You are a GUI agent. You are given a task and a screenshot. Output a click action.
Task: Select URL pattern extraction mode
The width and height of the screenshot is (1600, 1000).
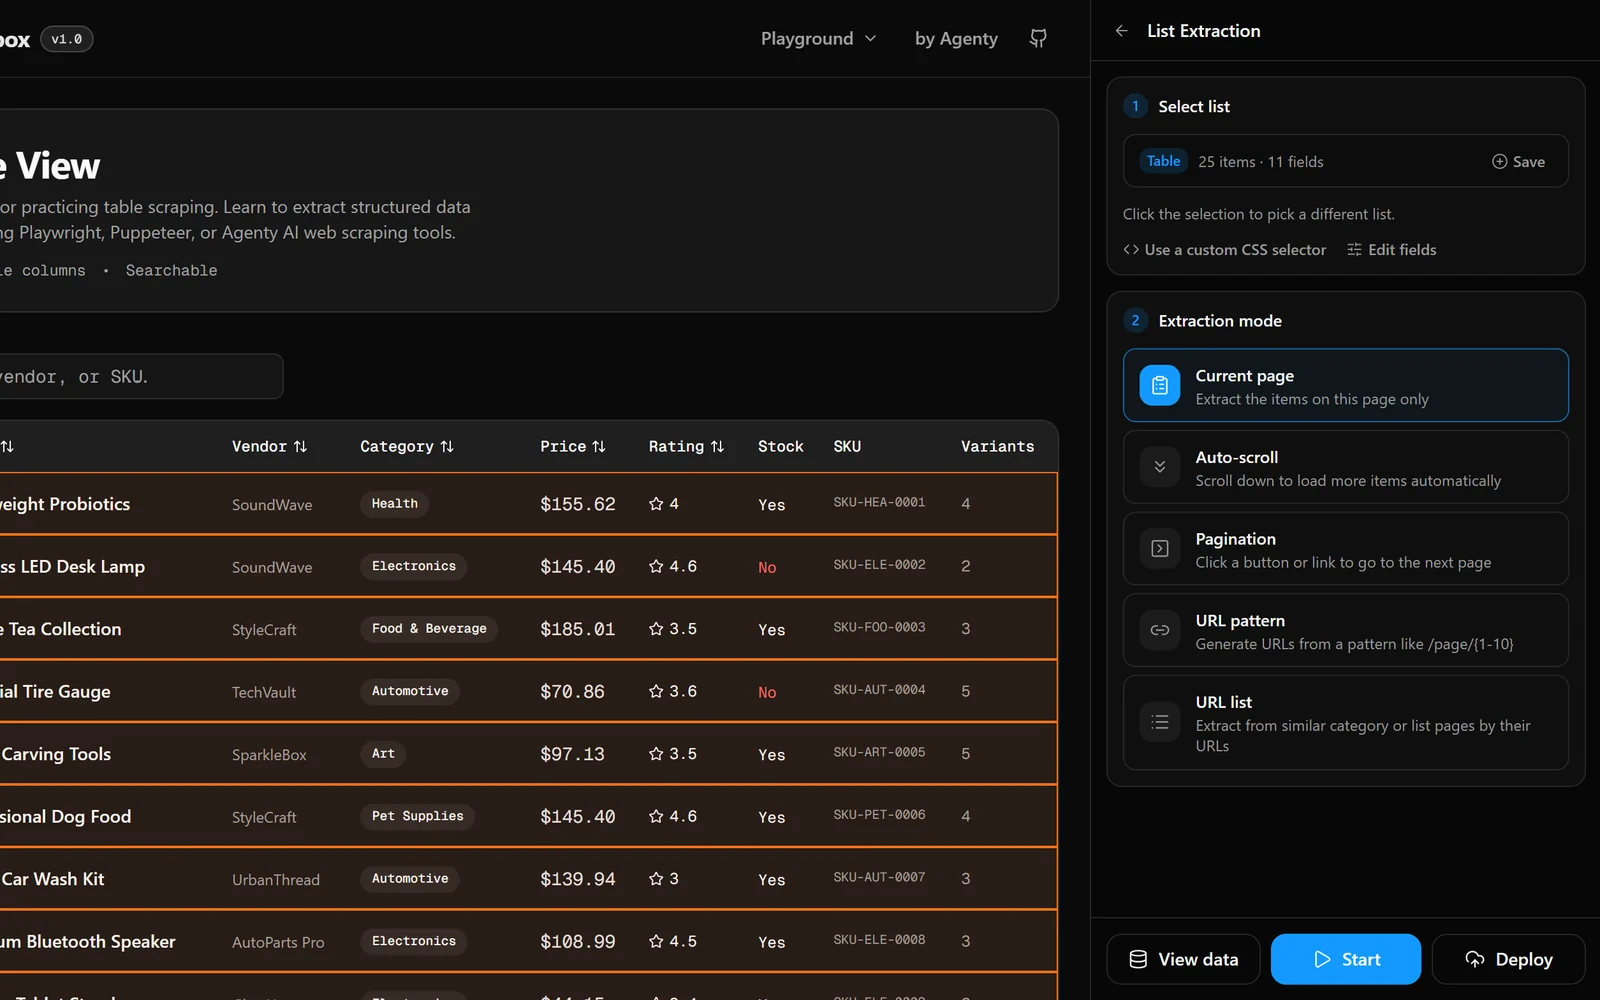tap(1345, 630)
